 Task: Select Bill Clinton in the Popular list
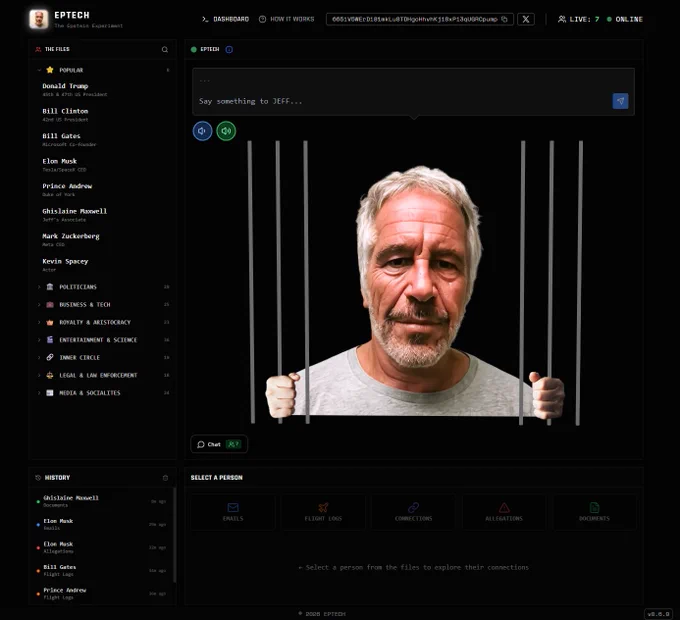pyautogui.click(x=103, y=114)
